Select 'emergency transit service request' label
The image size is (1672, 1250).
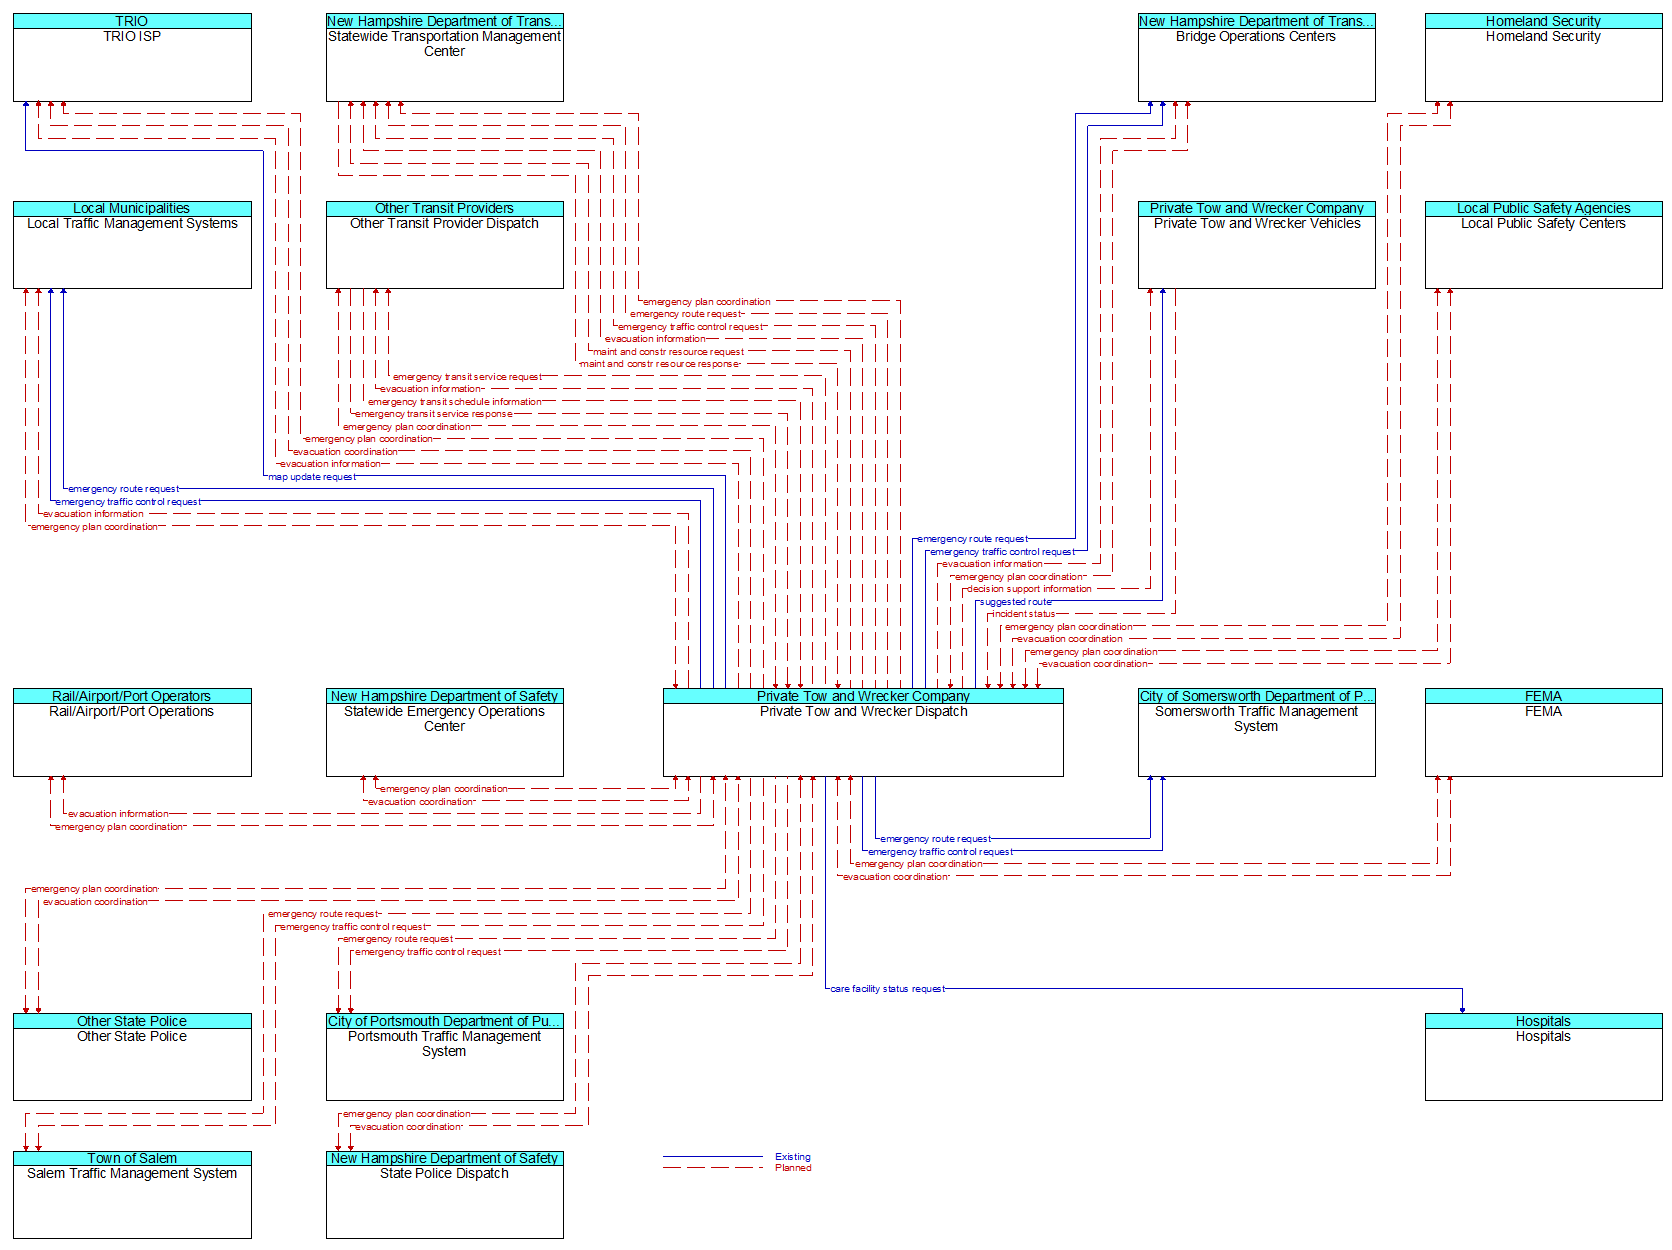(x=467, y=377)
